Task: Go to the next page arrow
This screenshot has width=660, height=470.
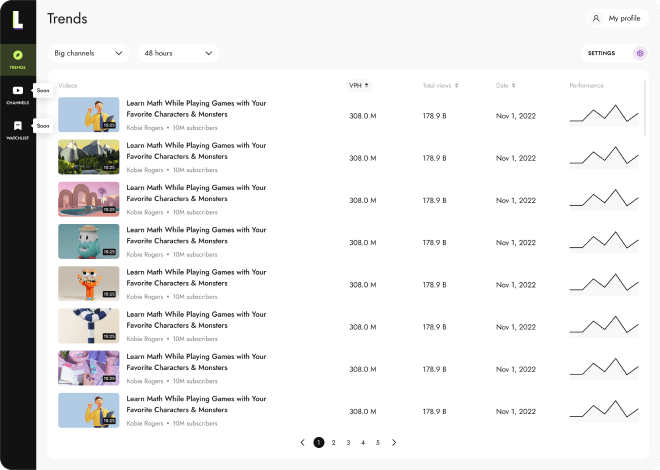Action: pyautogui.click(x=394, y=442)
